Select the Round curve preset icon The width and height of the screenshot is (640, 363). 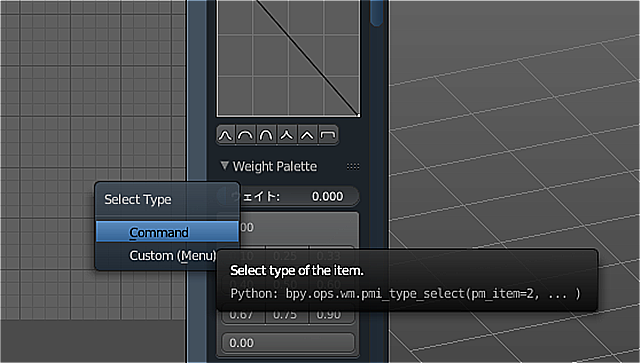point(245,135)
